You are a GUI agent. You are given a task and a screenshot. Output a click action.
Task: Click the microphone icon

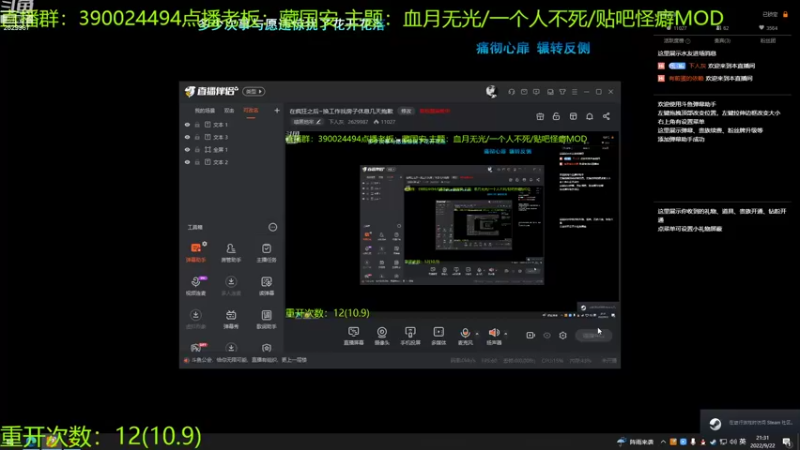[x=465, y=333]
